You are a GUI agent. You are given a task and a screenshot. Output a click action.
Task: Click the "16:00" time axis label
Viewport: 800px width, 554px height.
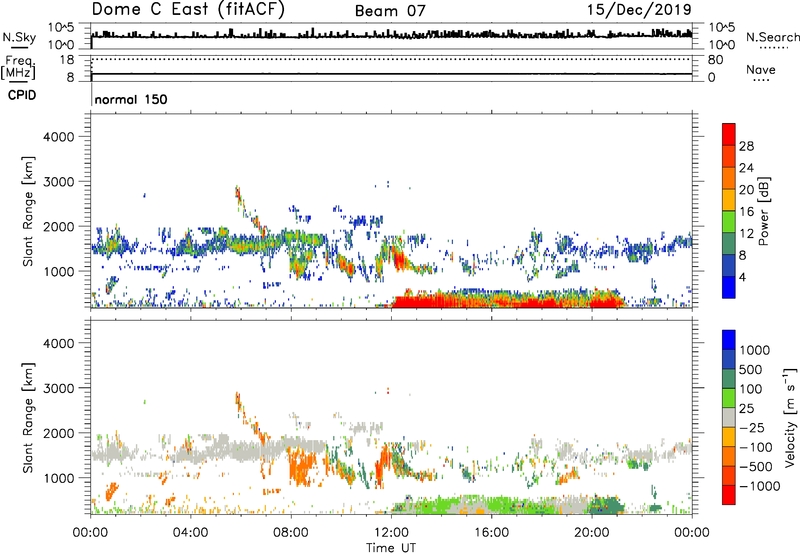pos(491,533)
